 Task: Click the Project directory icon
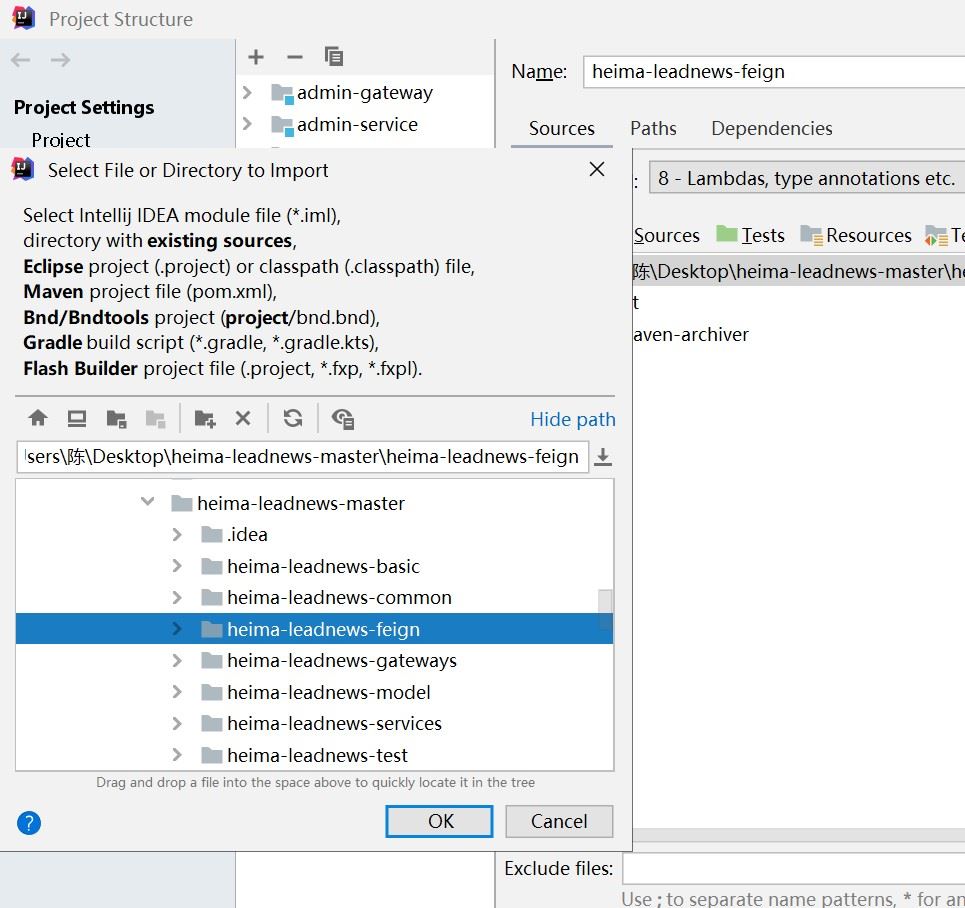116,419
